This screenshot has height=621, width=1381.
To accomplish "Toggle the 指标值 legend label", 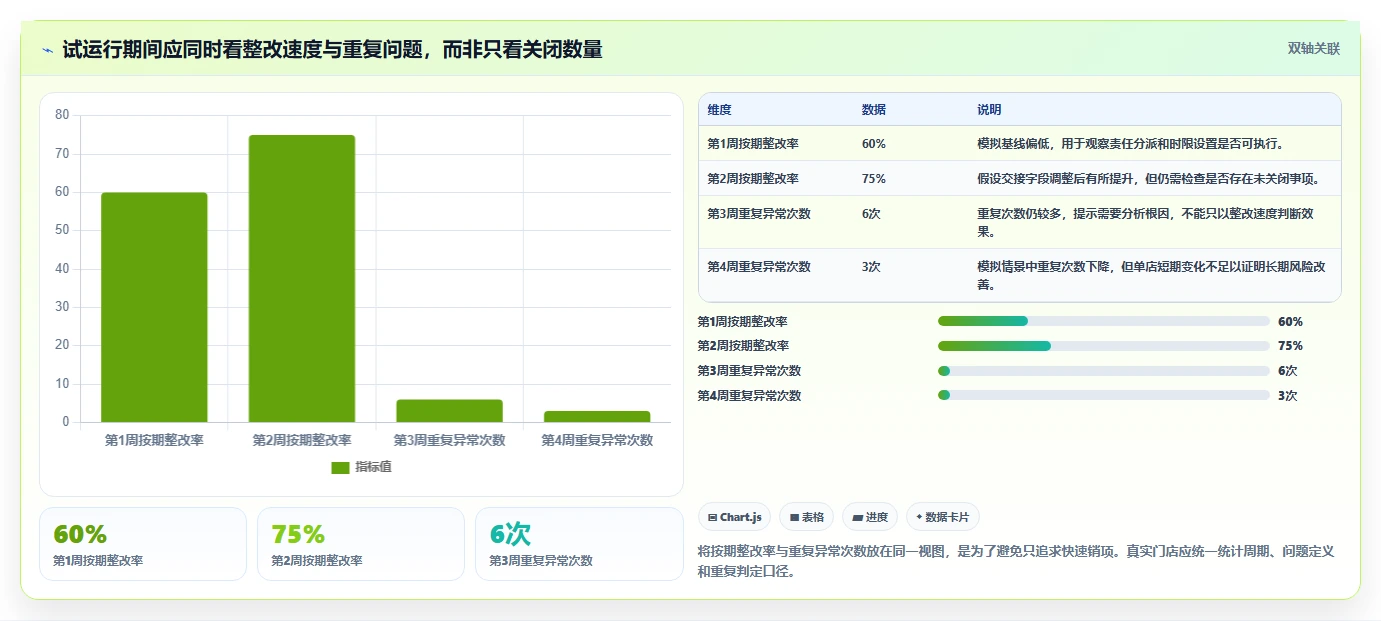I will (373, 467).
